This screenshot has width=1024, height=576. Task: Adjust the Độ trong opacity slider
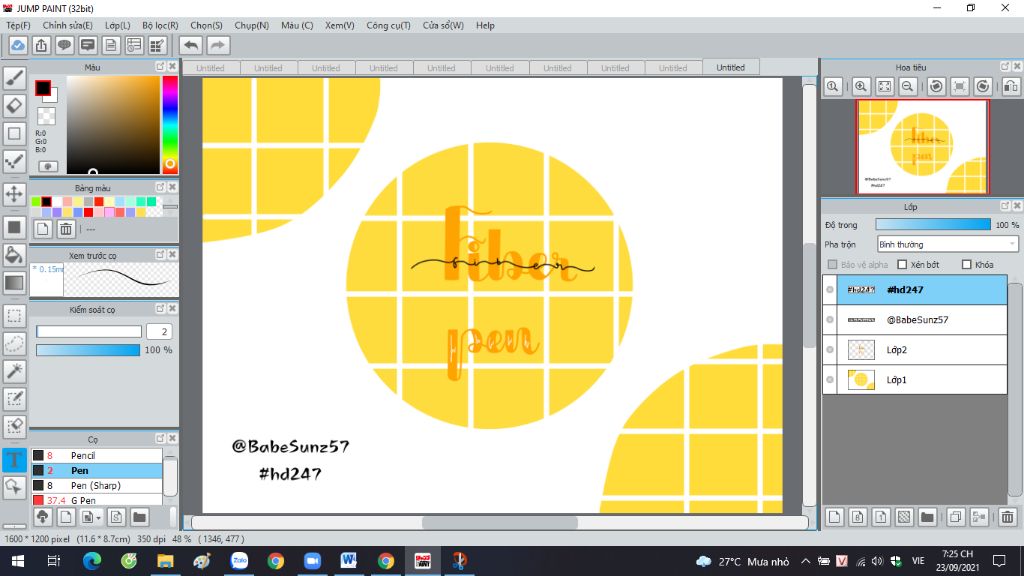933,225
